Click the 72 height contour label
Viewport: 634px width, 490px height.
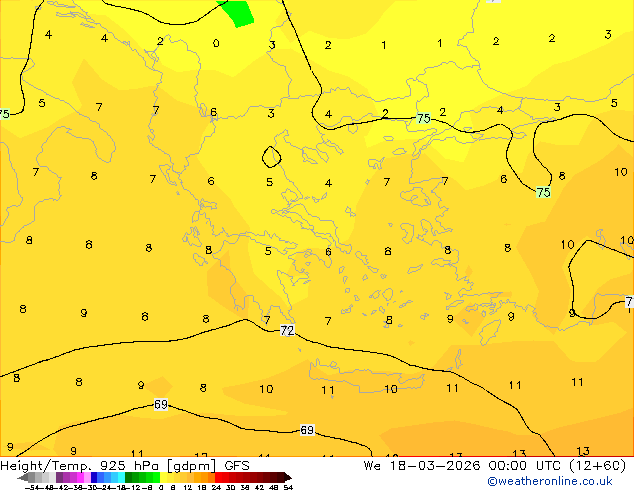pos(287,330)
